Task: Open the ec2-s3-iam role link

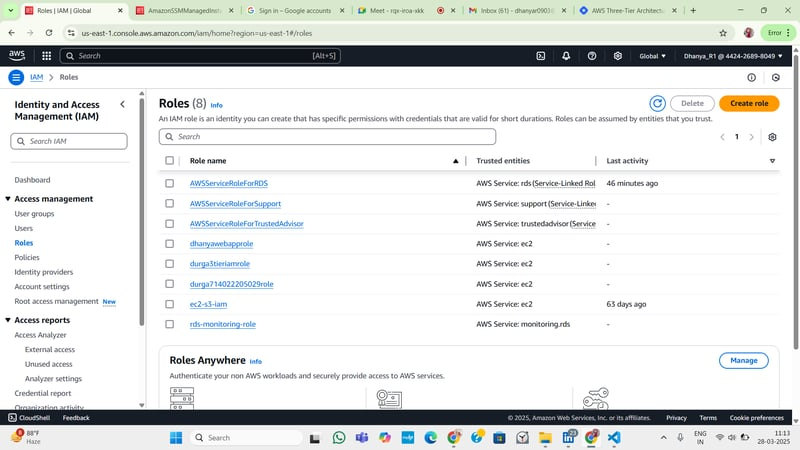Action: point(208,304)
